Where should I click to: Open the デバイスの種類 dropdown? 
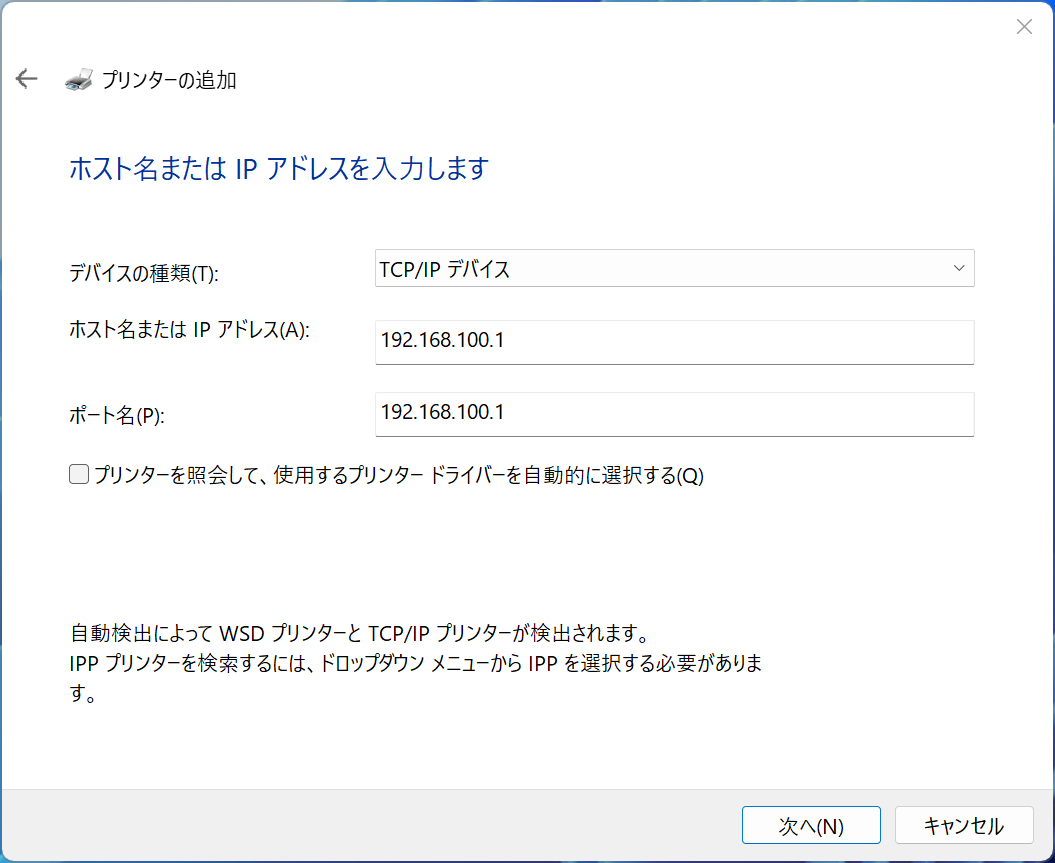click(x=674, y=268)
